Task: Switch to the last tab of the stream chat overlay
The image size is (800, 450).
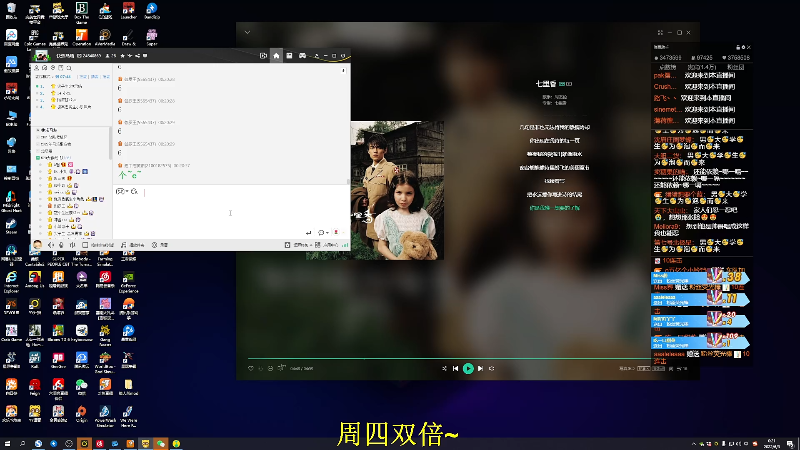Action: click(x=735, y=67)
